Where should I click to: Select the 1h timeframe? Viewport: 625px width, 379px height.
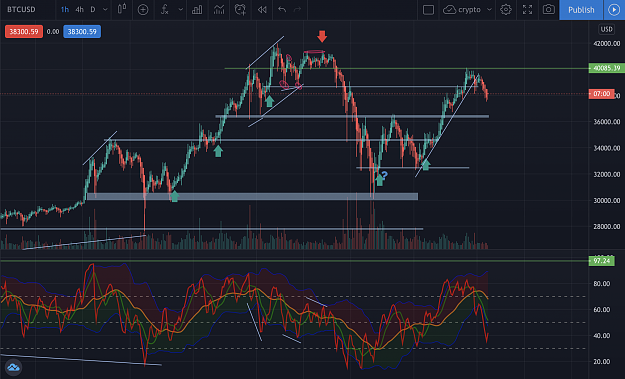(65, 9)
